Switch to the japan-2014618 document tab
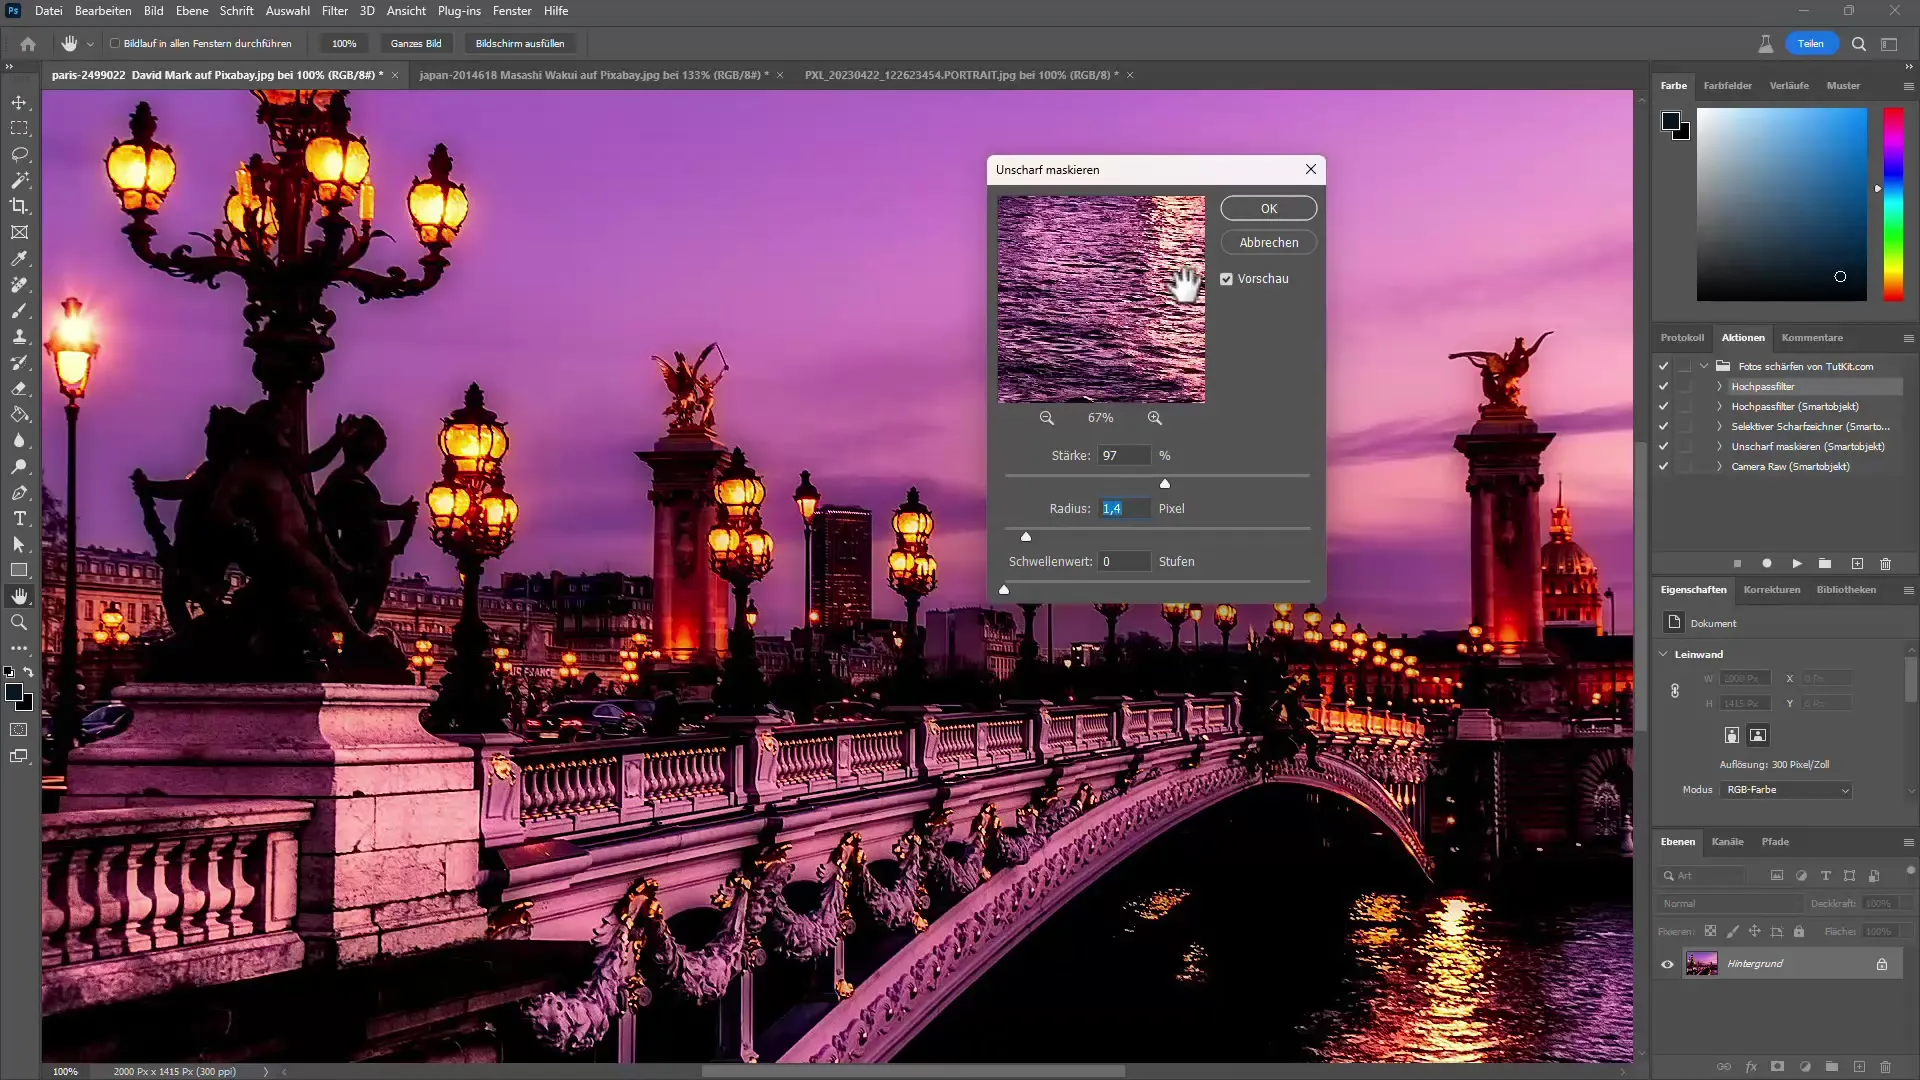The image size is (1920, 1080). (593, 75)
